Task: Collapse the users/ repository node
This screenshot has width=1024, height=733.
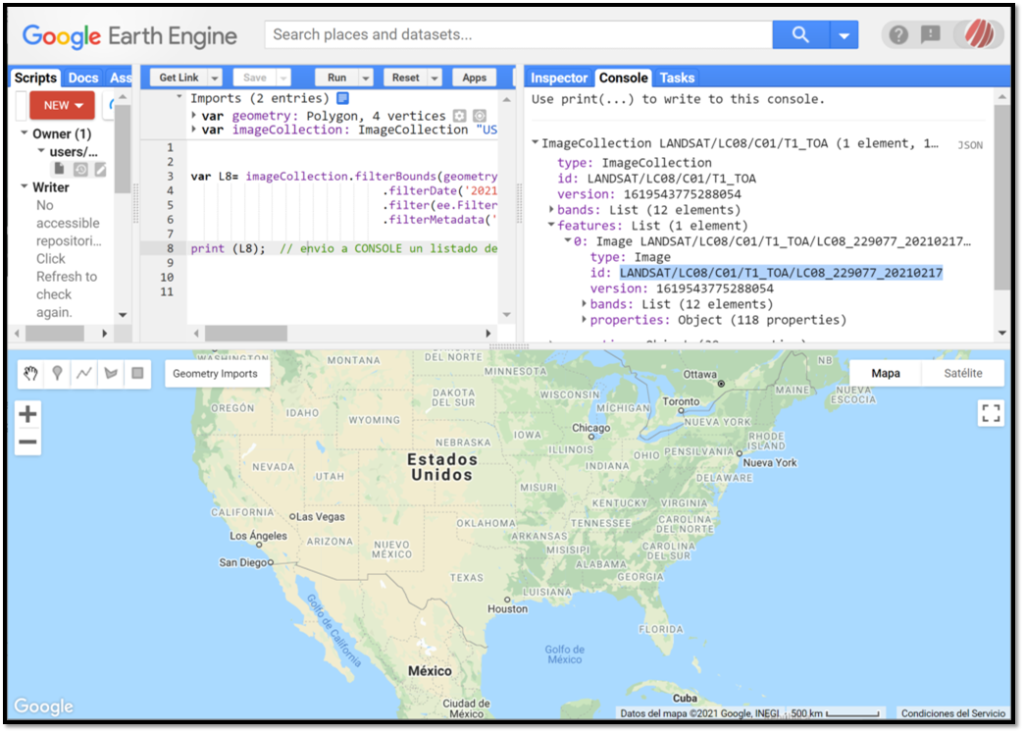Action: tap(41, 151)
